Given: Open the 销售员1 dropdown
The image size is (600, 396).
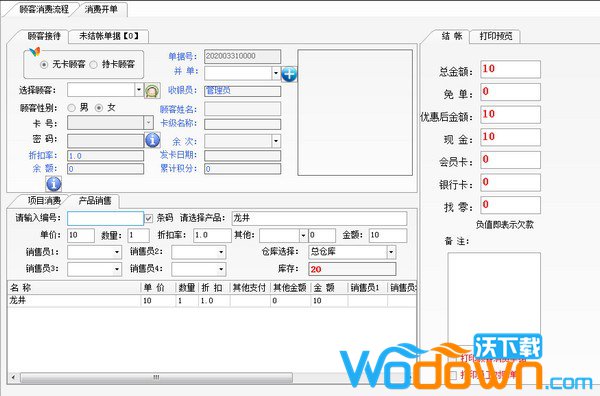Looking at the screenshot, I should point(117,252).
